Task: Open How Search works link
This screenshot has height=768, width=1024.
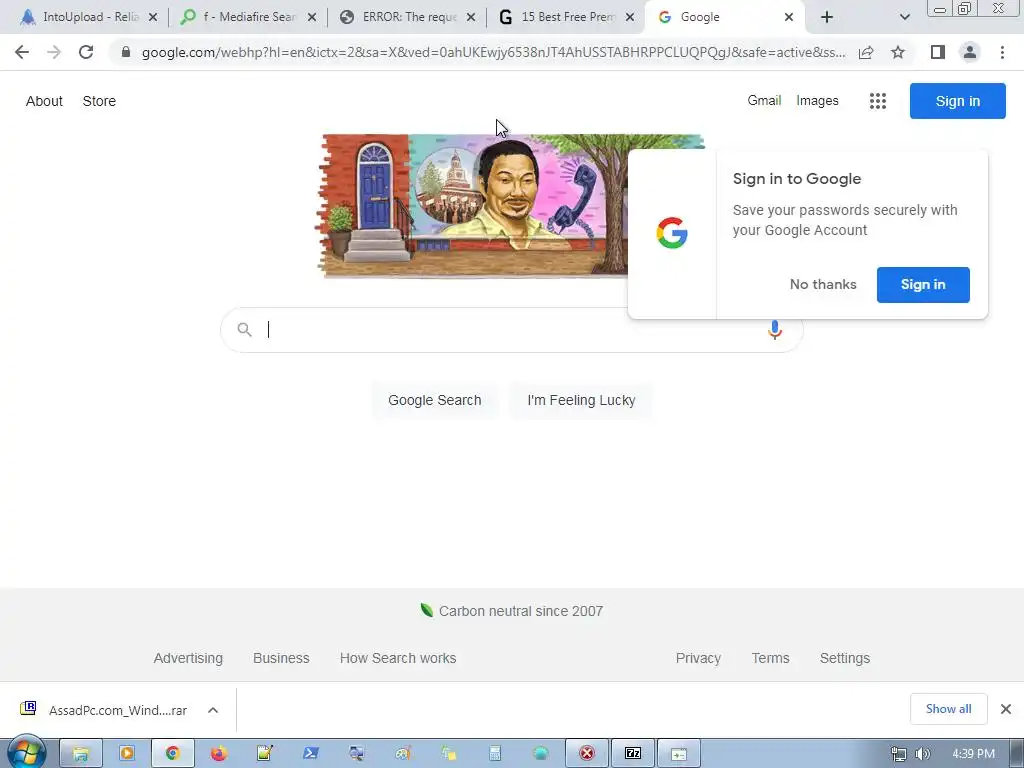Action: tap(398, 658)
